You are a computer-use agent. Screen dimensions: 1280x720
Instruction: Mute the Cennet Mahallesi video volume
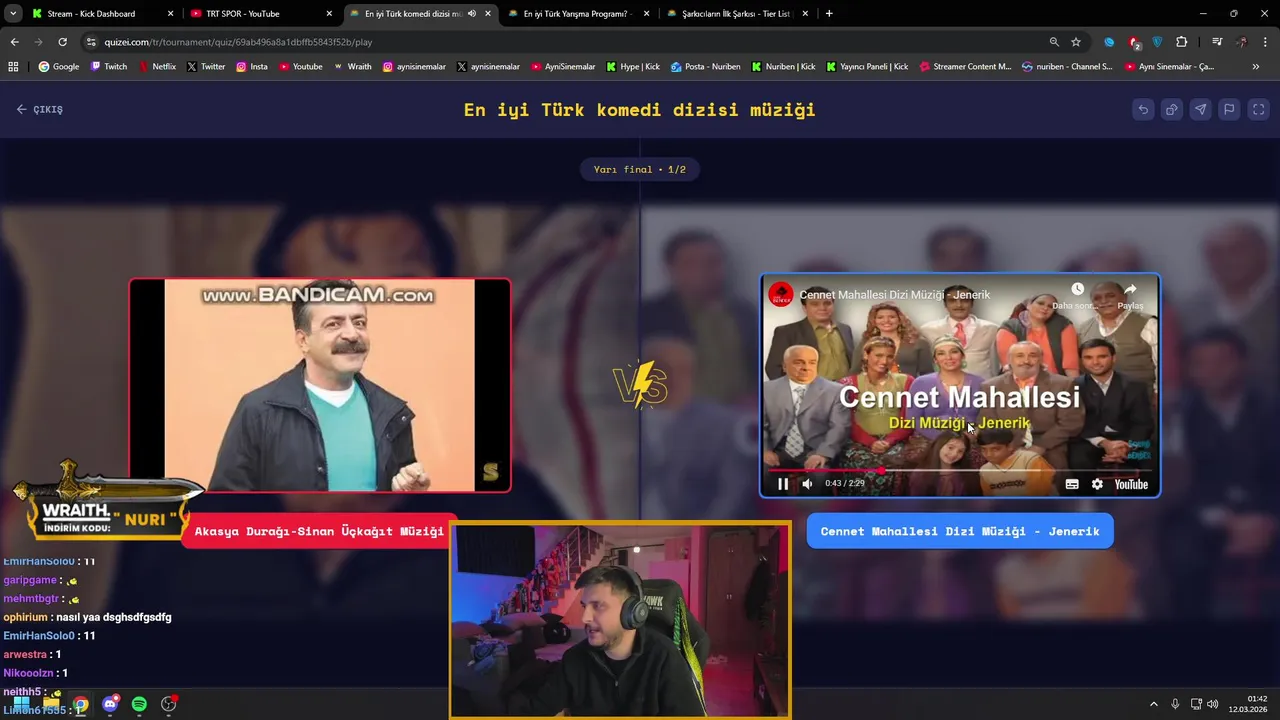tap(807, 484)
